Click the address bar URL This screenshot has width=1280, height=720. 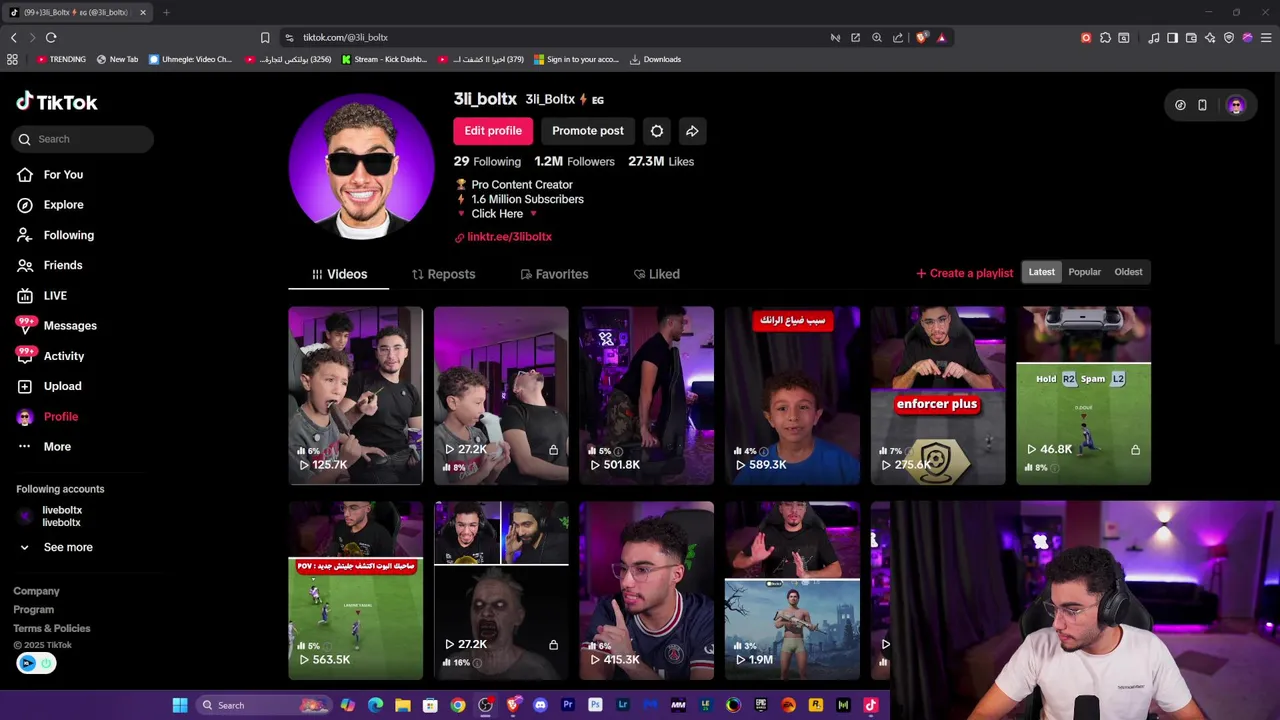pyautogui.click(x=345, y=37)
